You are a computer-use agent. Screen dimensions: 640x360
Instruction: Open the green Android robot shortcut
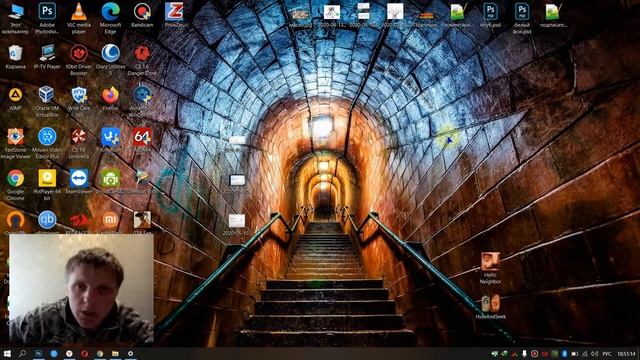click(111, 178)
